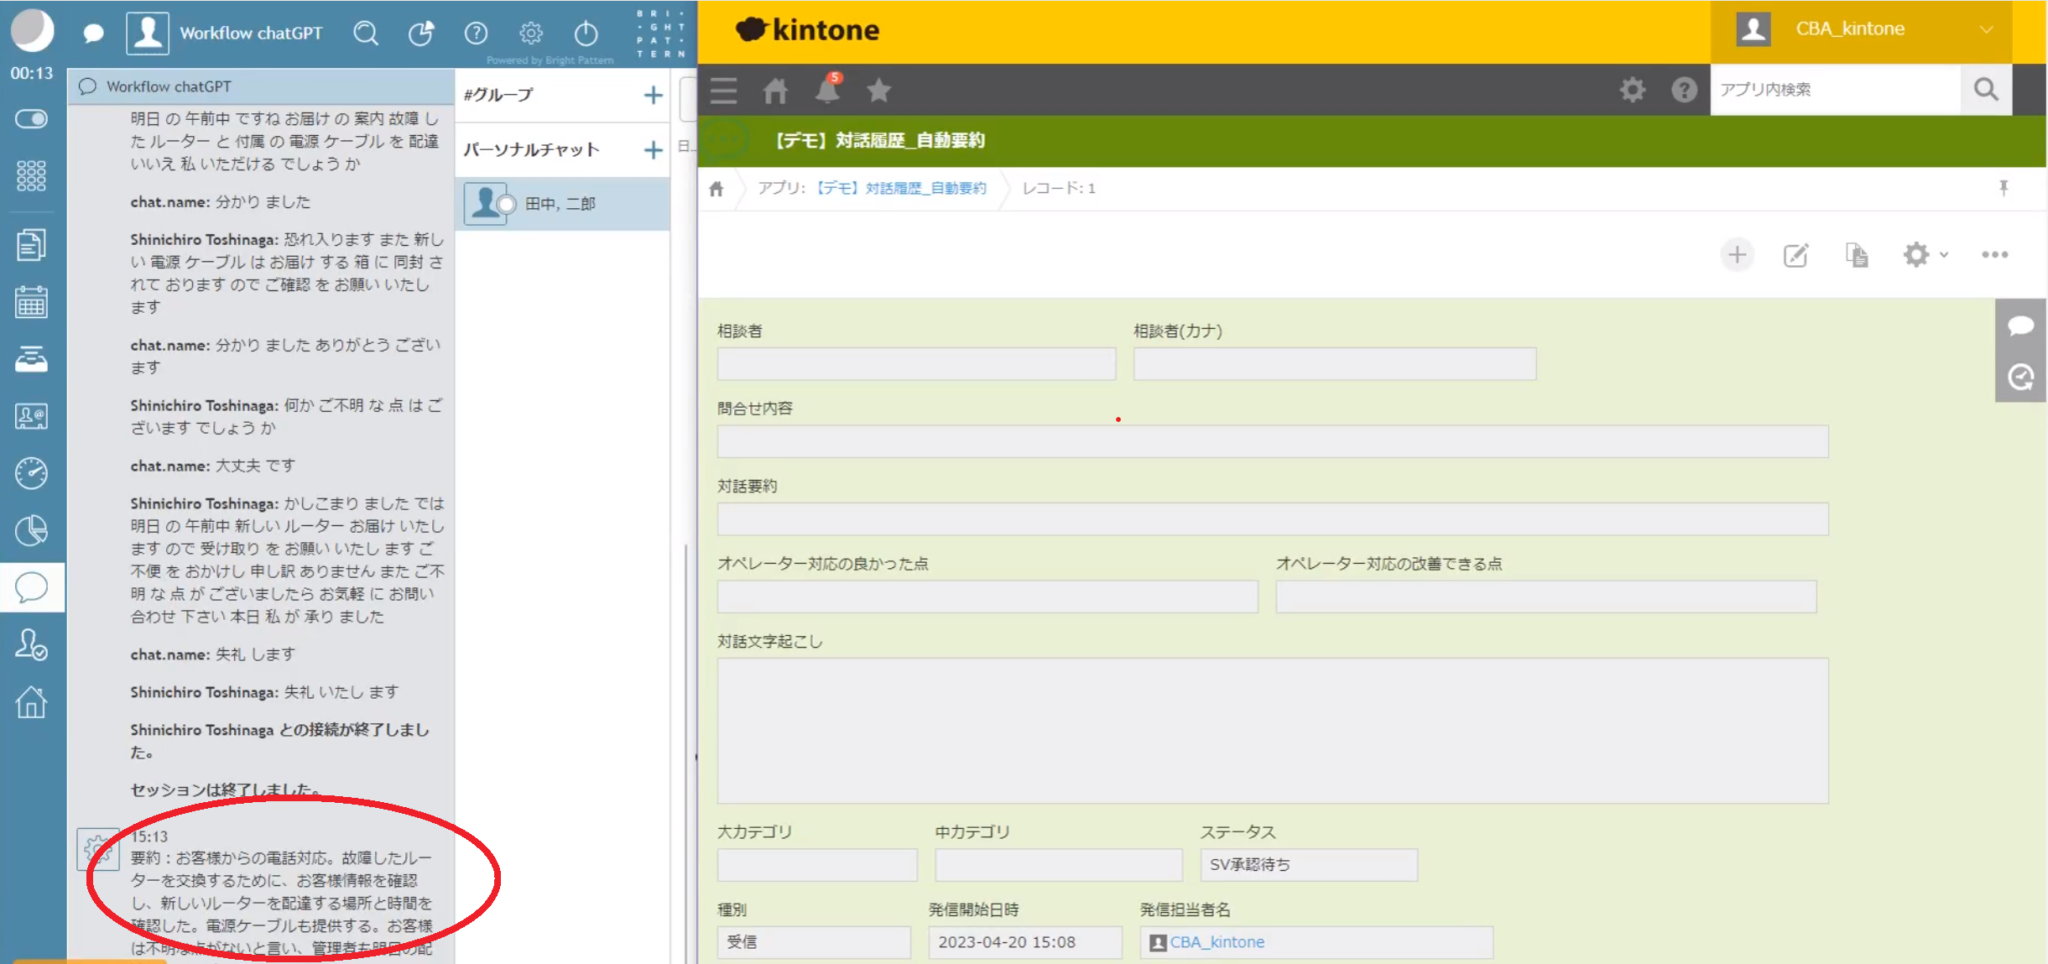Open the ellipsis more-options menu

tap(1995, 255)
